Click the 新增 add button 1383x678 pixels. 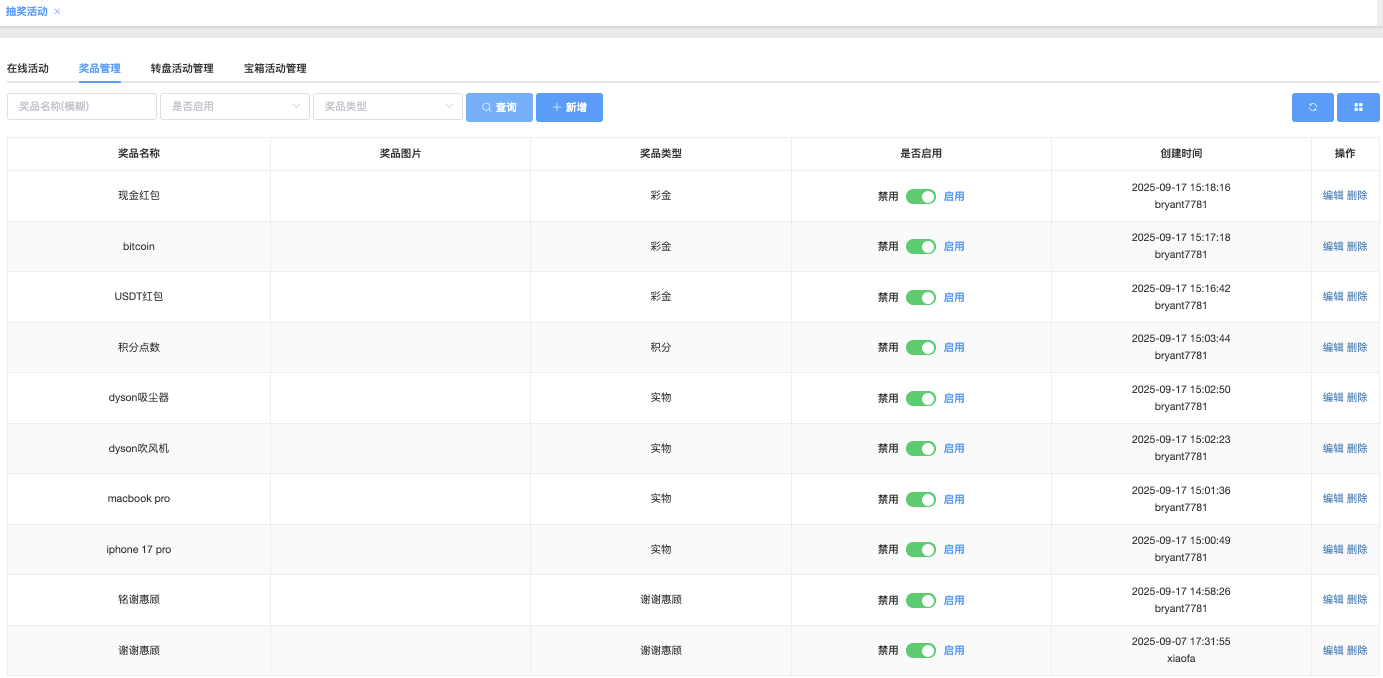569,107
